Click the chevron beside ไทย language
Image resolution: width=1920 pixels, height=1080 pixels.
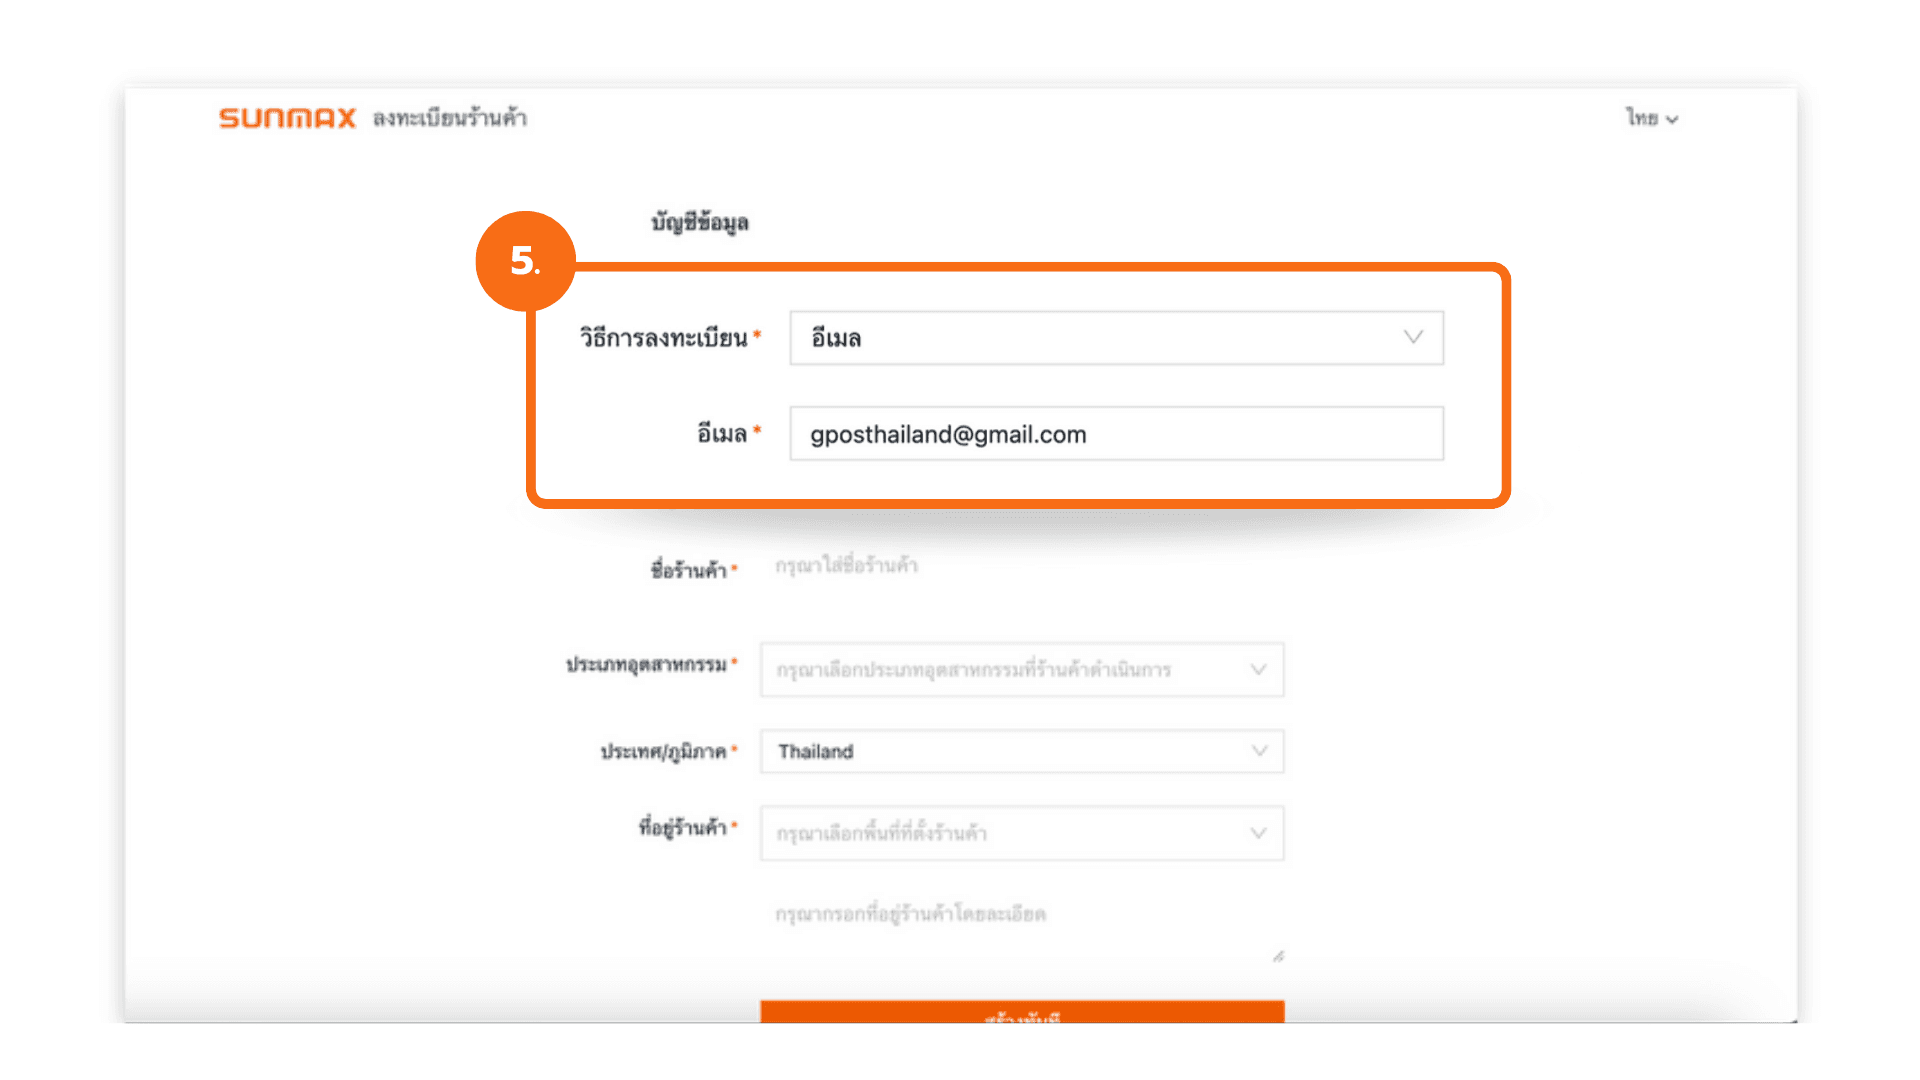pos(1672,119)
